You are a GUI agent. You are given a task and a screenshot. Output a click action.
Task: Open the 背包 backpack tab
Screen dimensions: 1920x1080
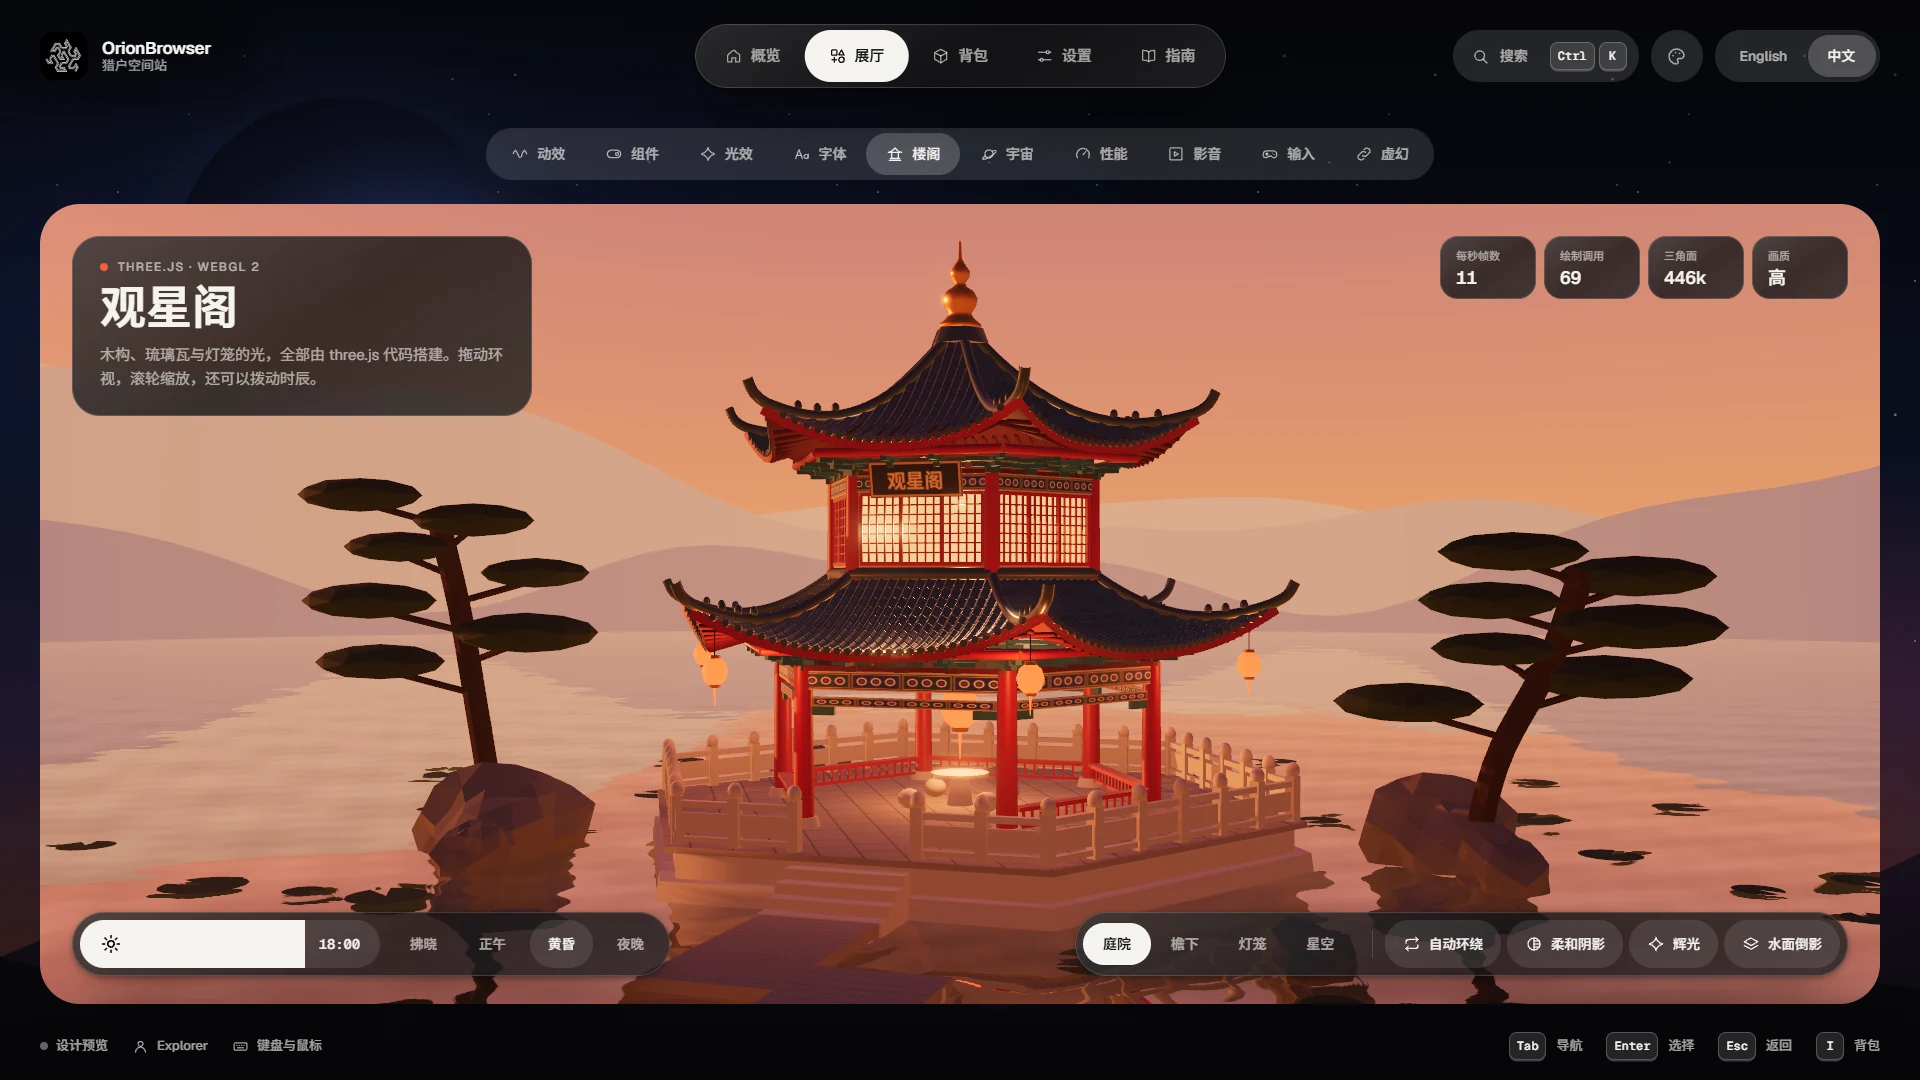[960, 56]
